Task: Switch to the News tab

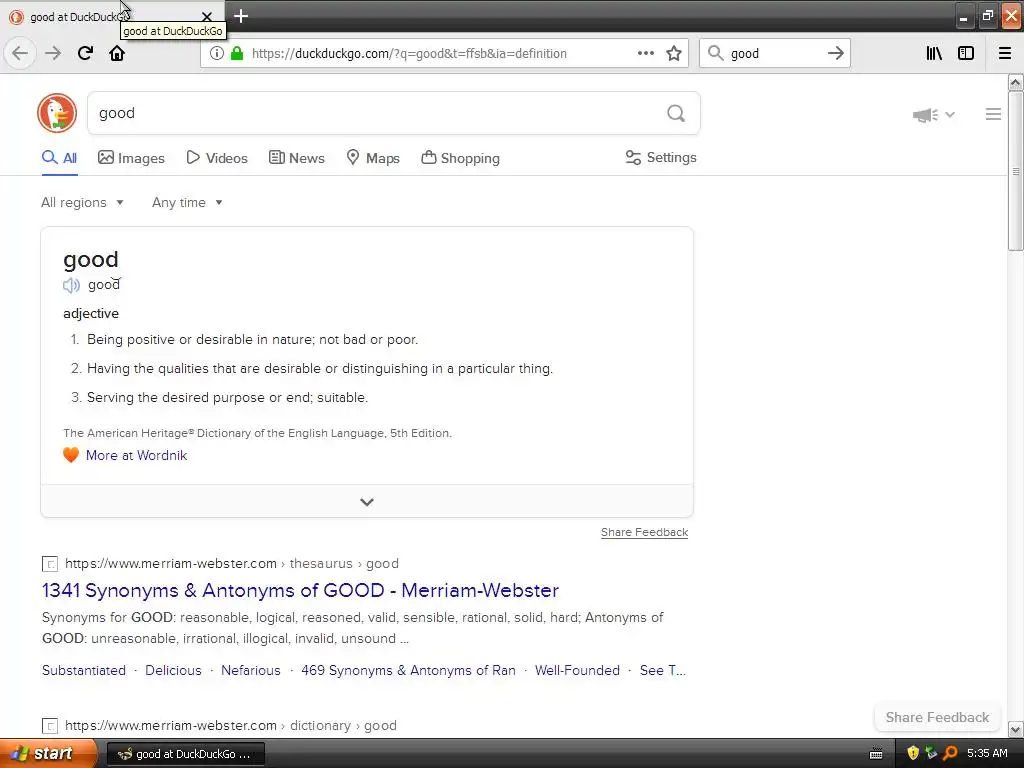Action: pyautogui.click(x=296, y=158)
